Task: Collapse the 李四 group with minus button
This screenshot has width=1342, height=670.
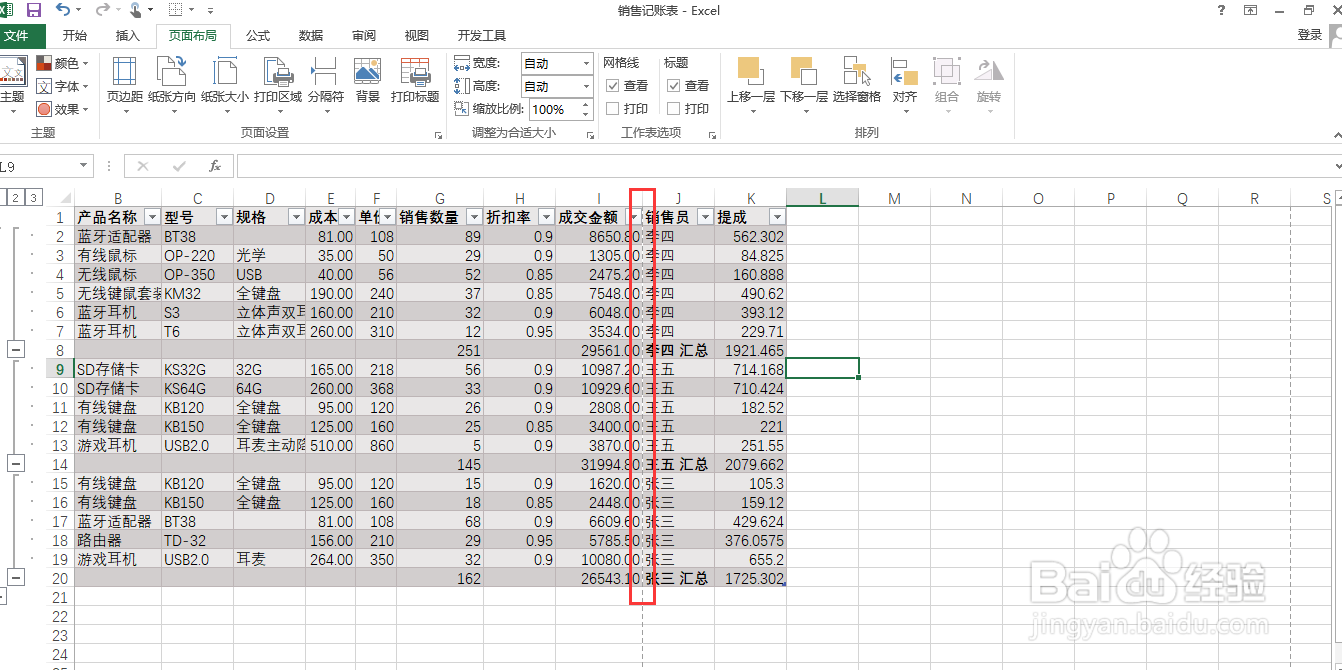Action: (16, 349)
